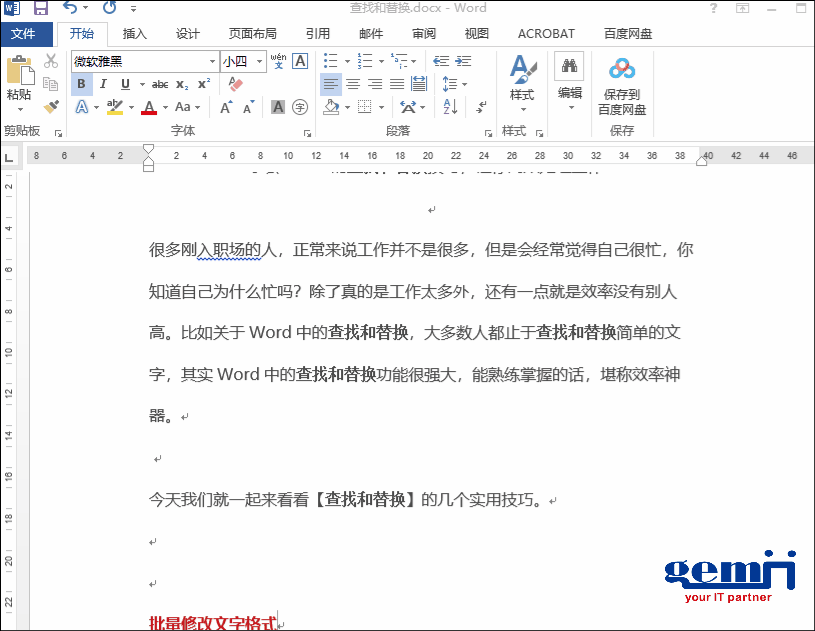Image resolution: width=815 pixels, height=631 pixels.
Task: Click the Clear Formatting eraser icon
Action: pyautogui.click(x=236, y=84)
